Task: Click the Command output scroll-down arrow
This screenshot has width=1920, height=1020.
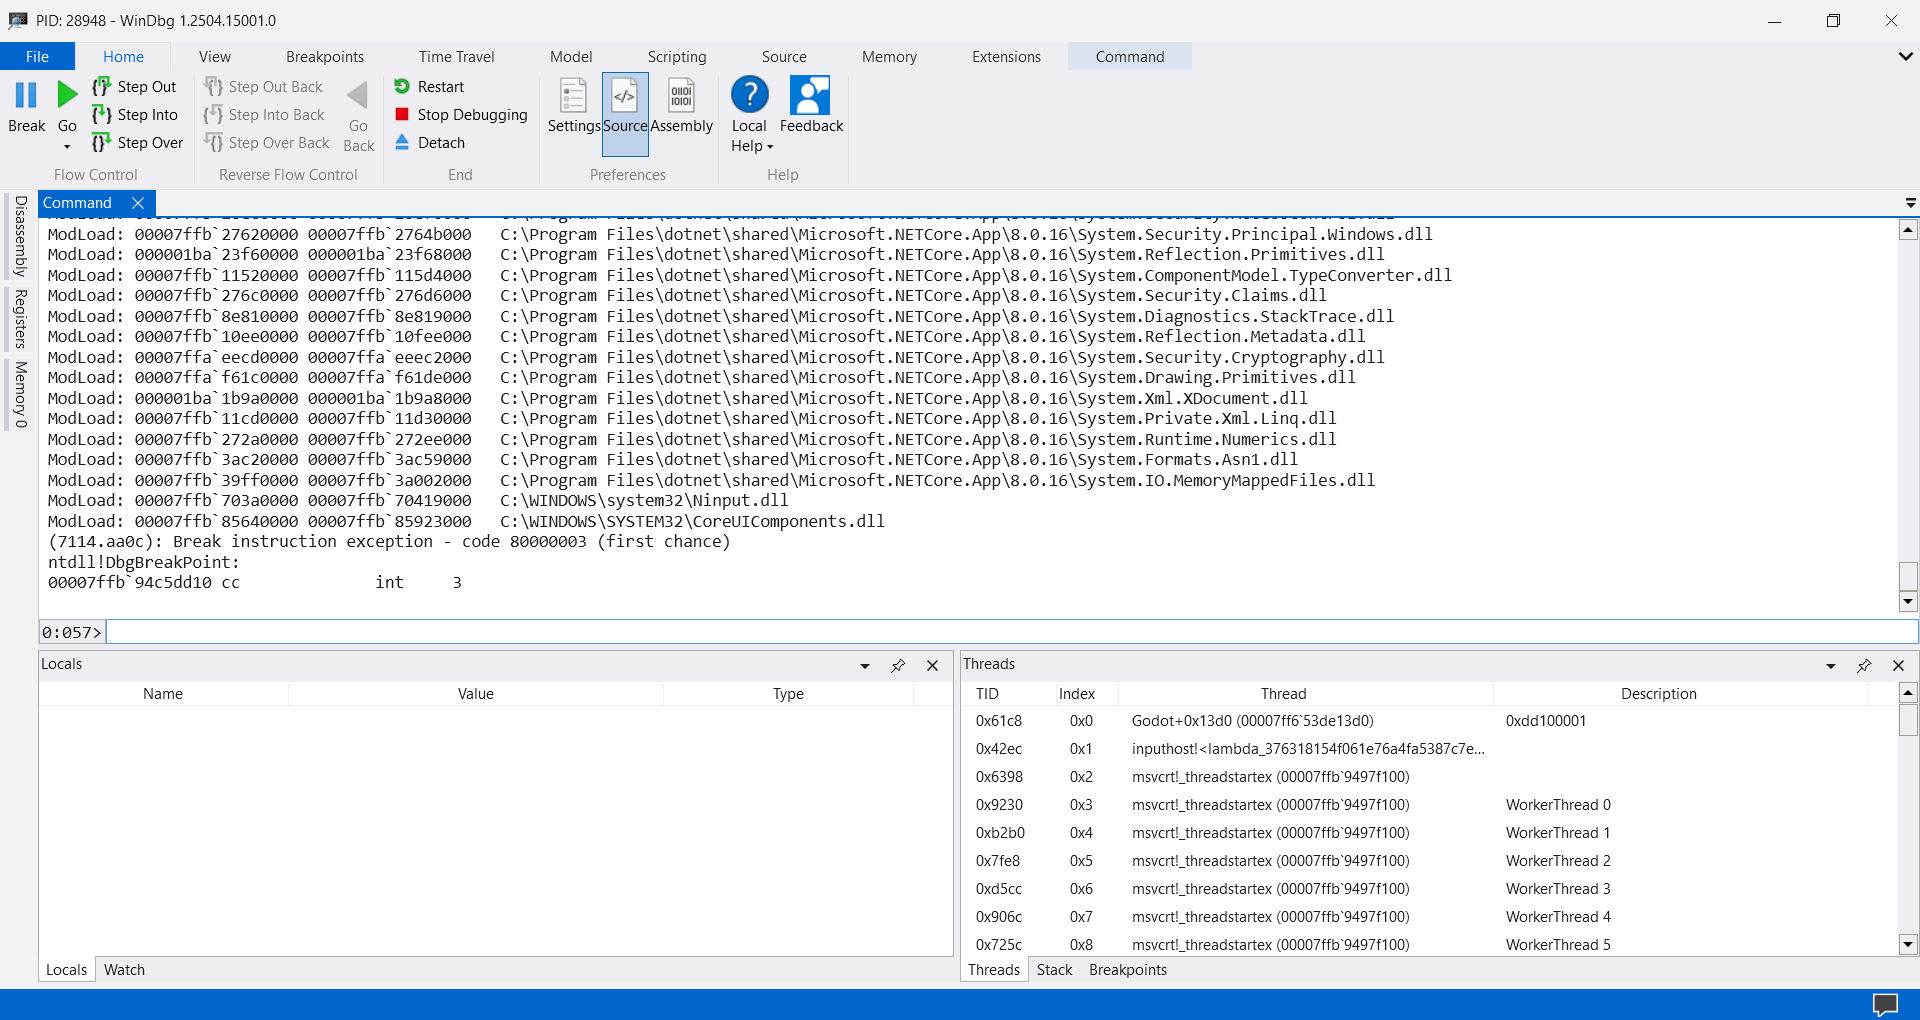Action: 1908,602
